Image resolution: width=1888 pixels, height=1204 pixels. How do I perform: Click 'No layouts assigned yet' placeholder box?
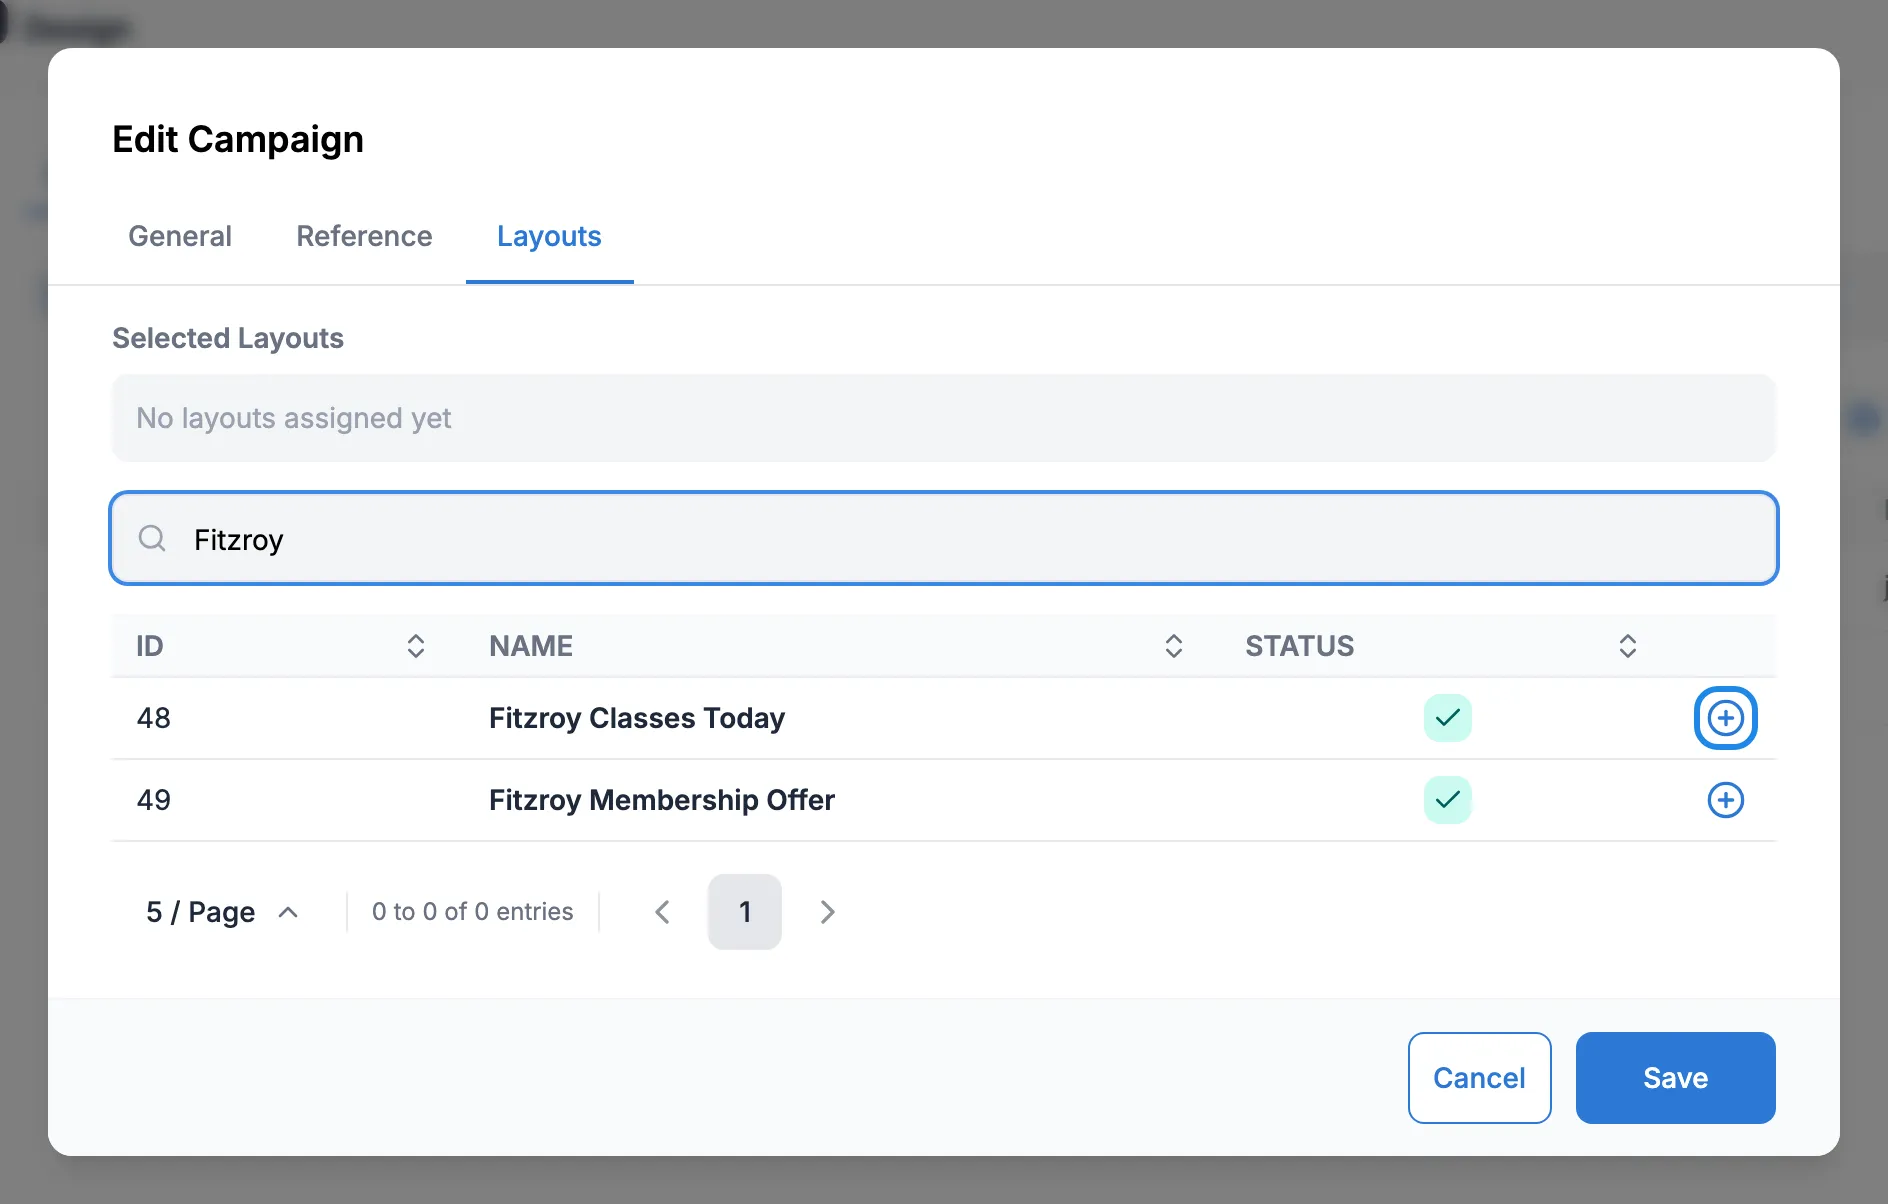pos(944,418)
